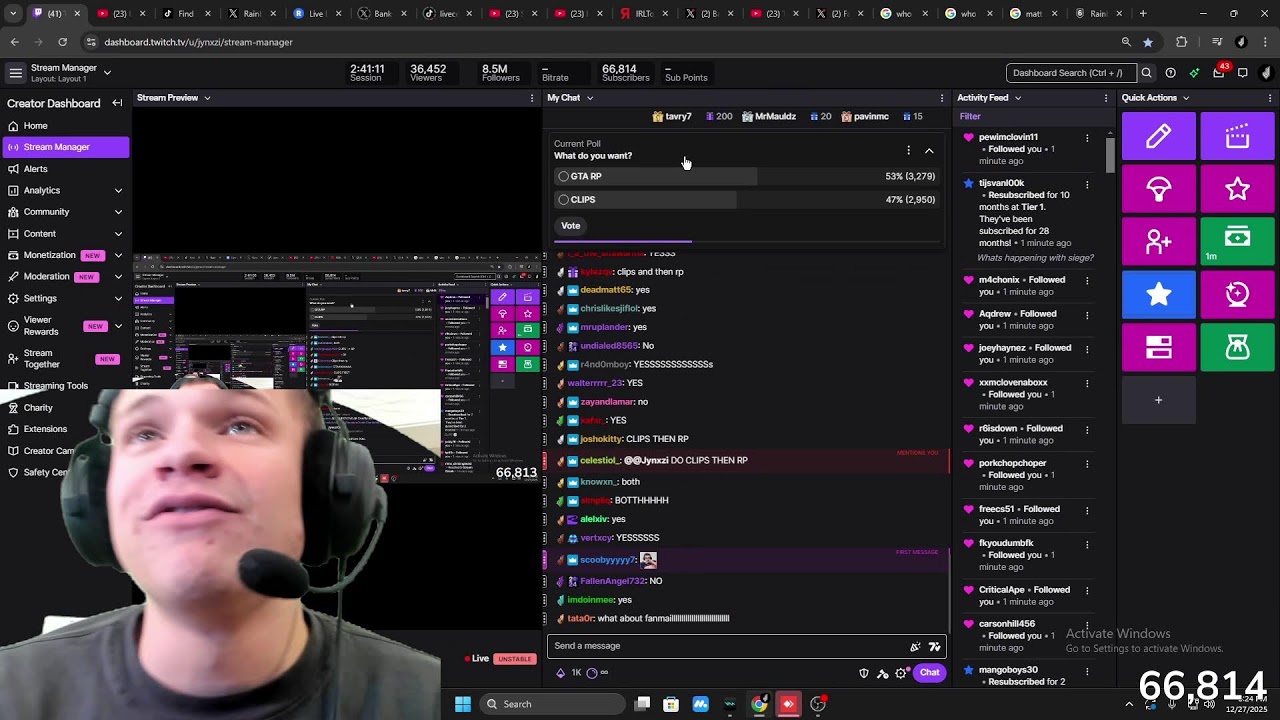Click the Shield Mode icon below chat

(864, 673)
